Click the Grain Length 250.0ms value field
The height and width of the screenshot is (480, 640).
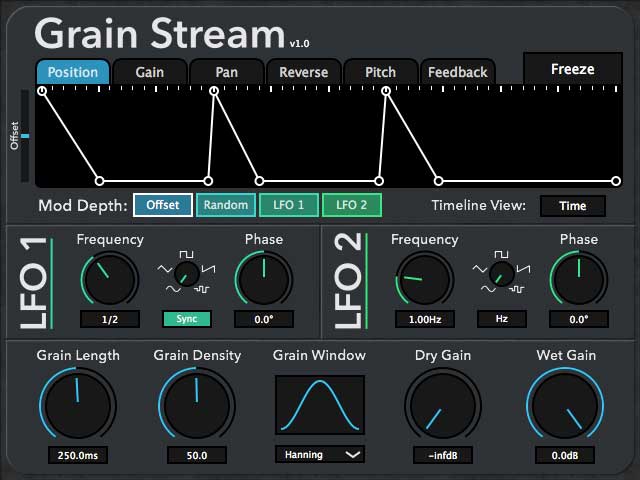click(x=77, y=455)
